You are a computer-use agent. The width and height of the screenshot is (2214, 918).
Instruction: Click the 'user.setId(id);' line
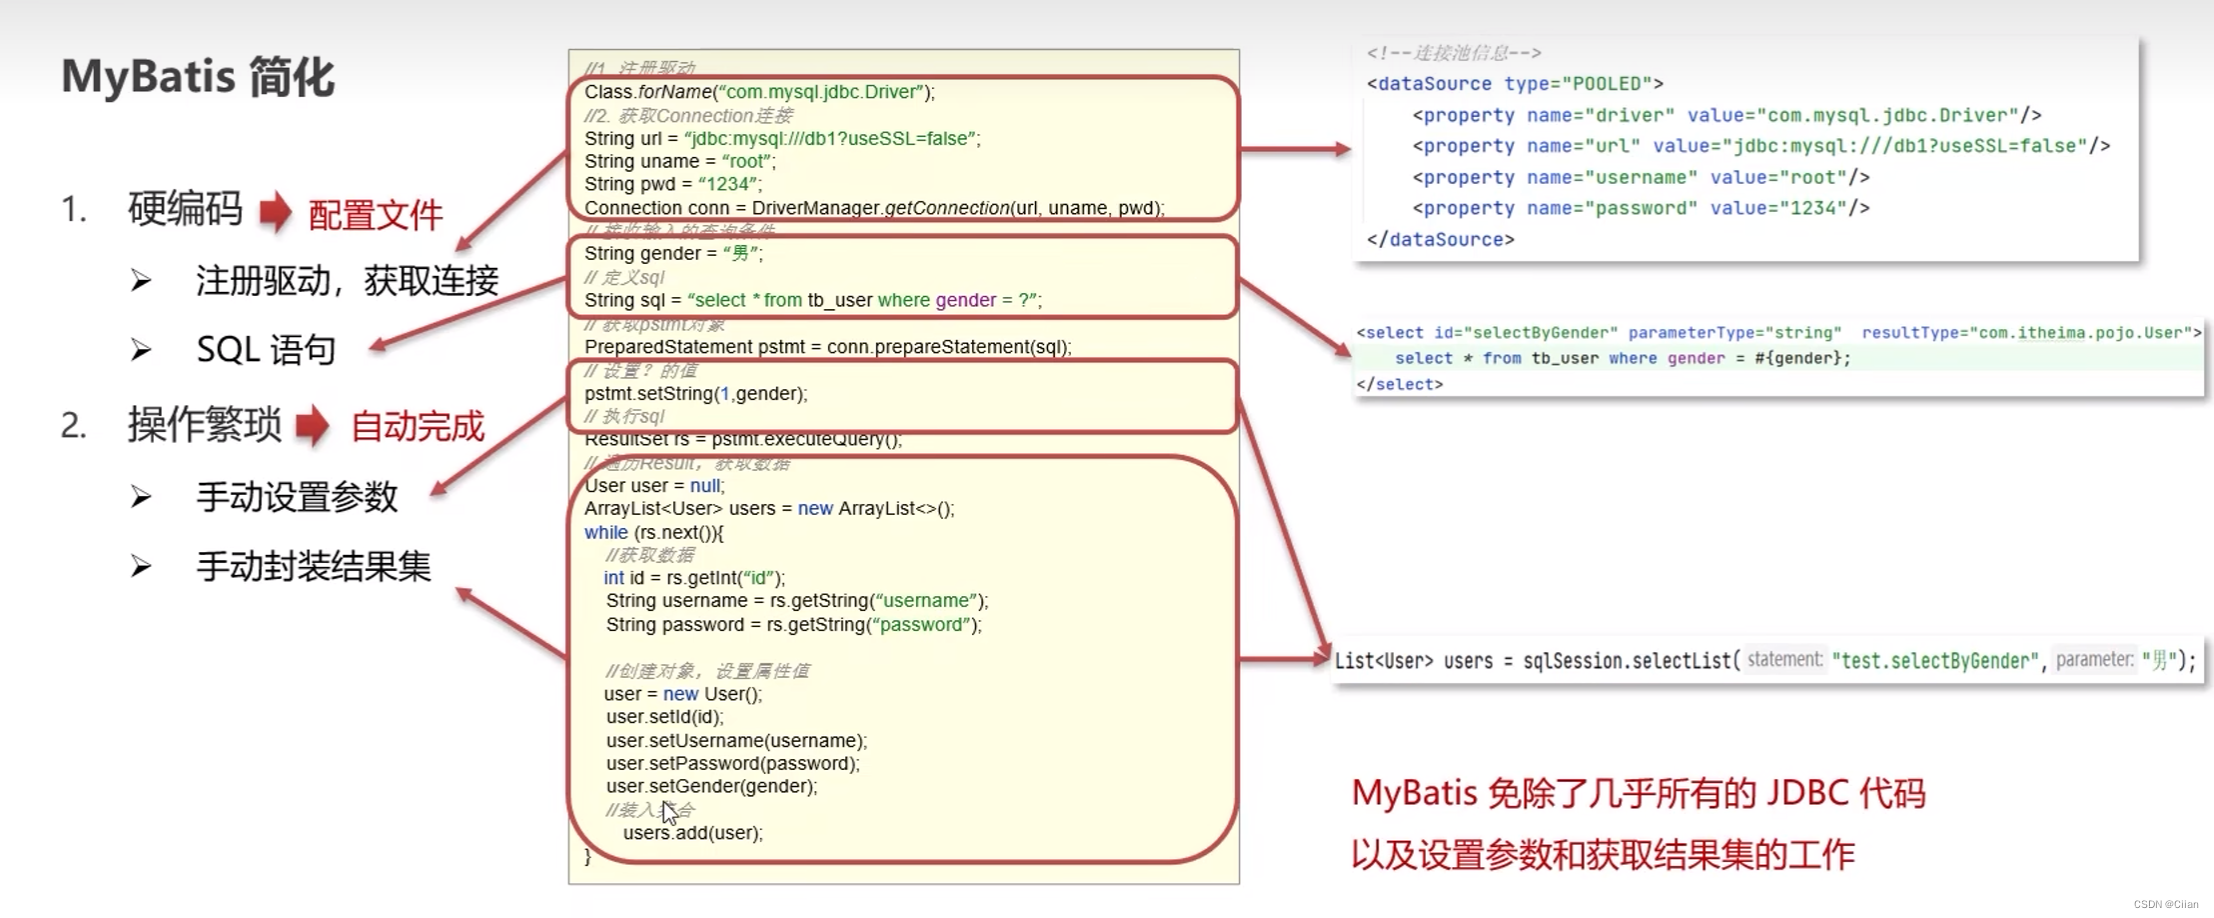click(664, 717)
